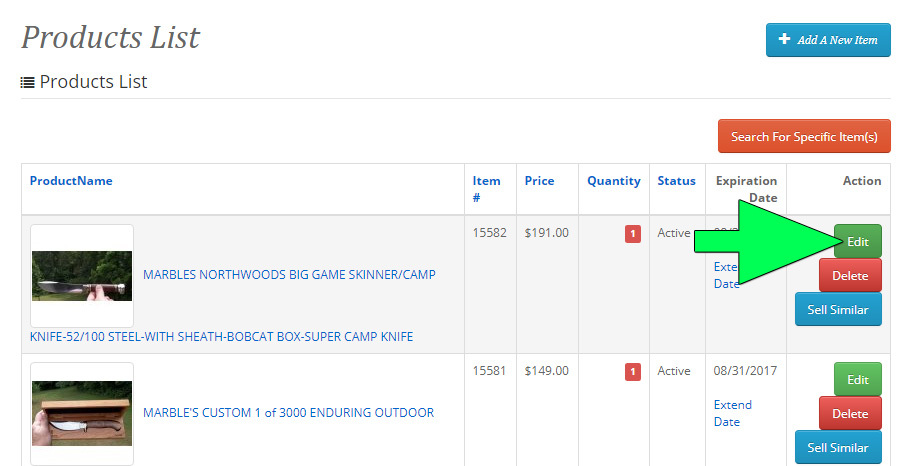
Task: Edit item 15582
Action: click(x=858, y=241)
